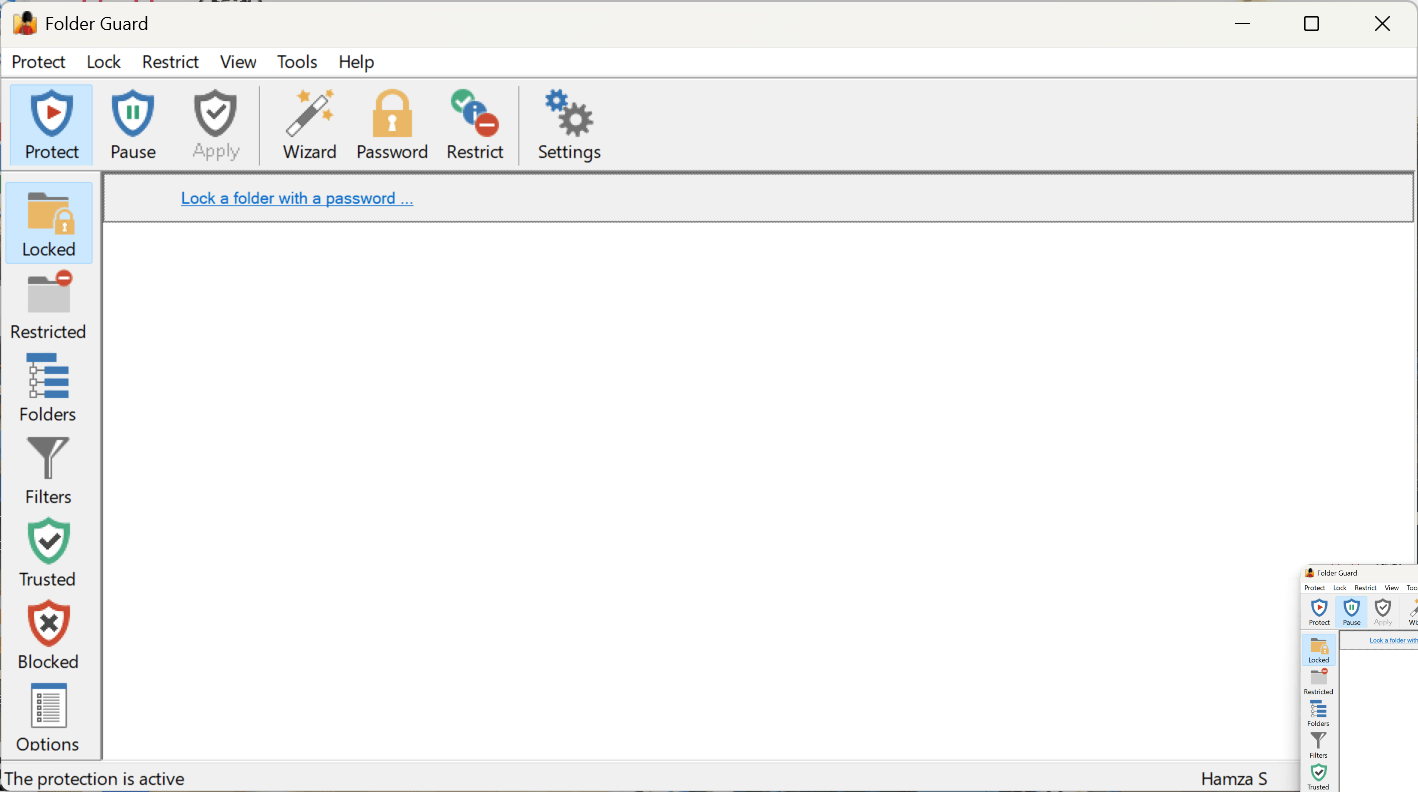
Task: Pause protection using the main toolbar Pause icon
Action: (x=133, y=125)
